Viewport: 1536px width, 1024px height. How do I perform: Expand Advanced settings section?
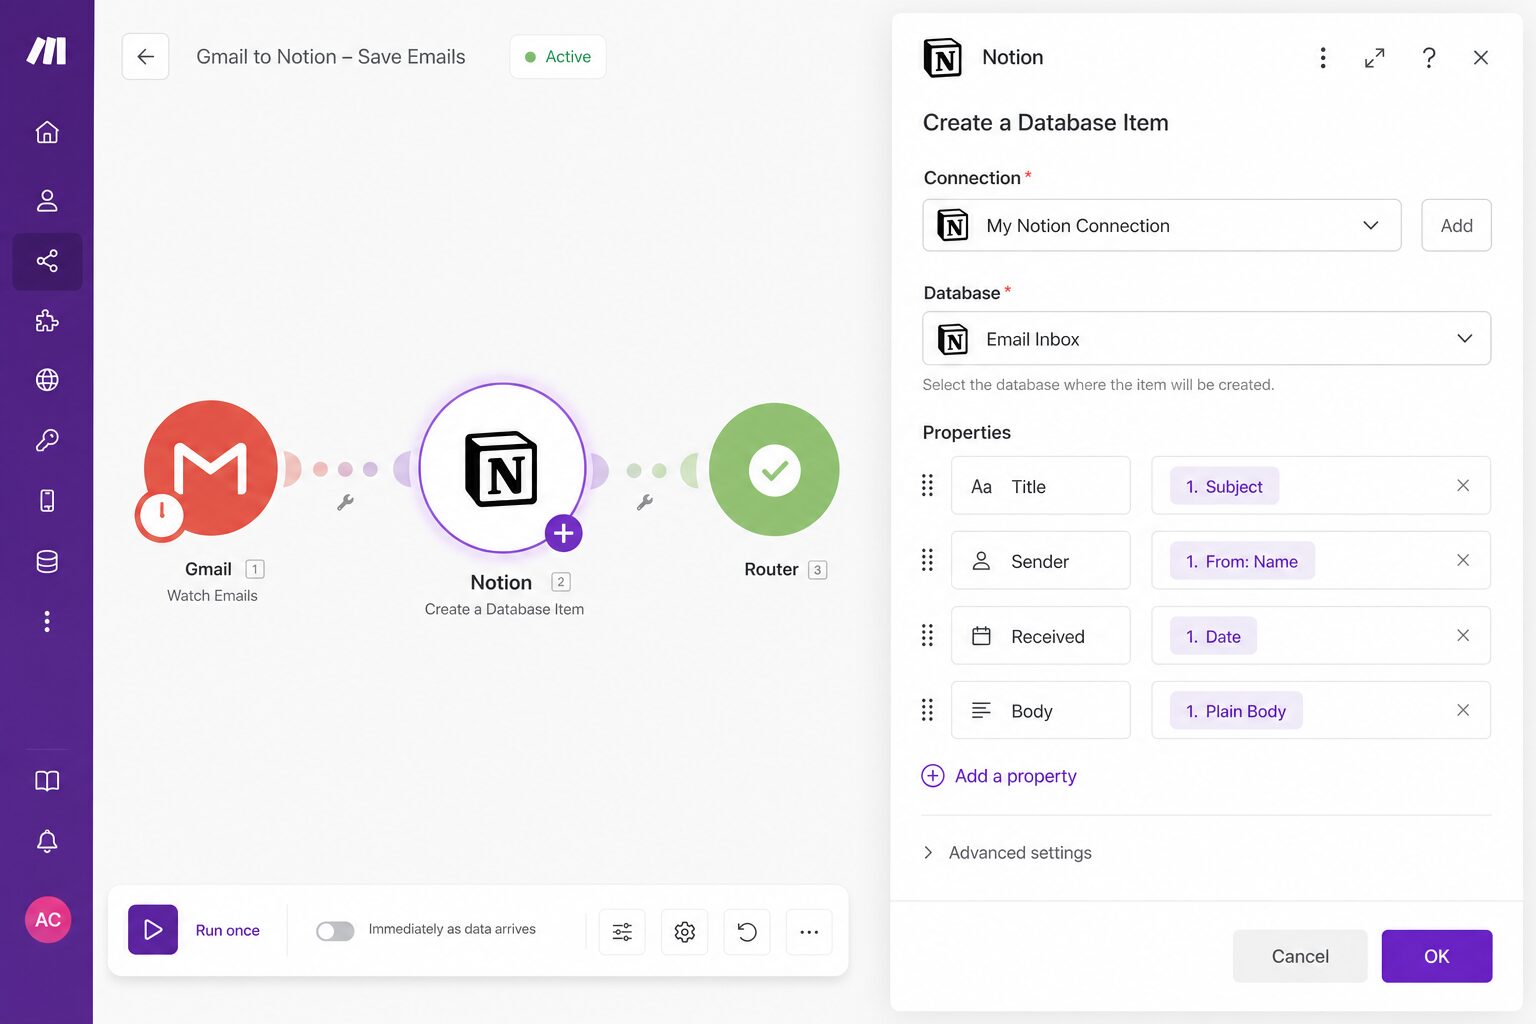tap(1008, 852)
